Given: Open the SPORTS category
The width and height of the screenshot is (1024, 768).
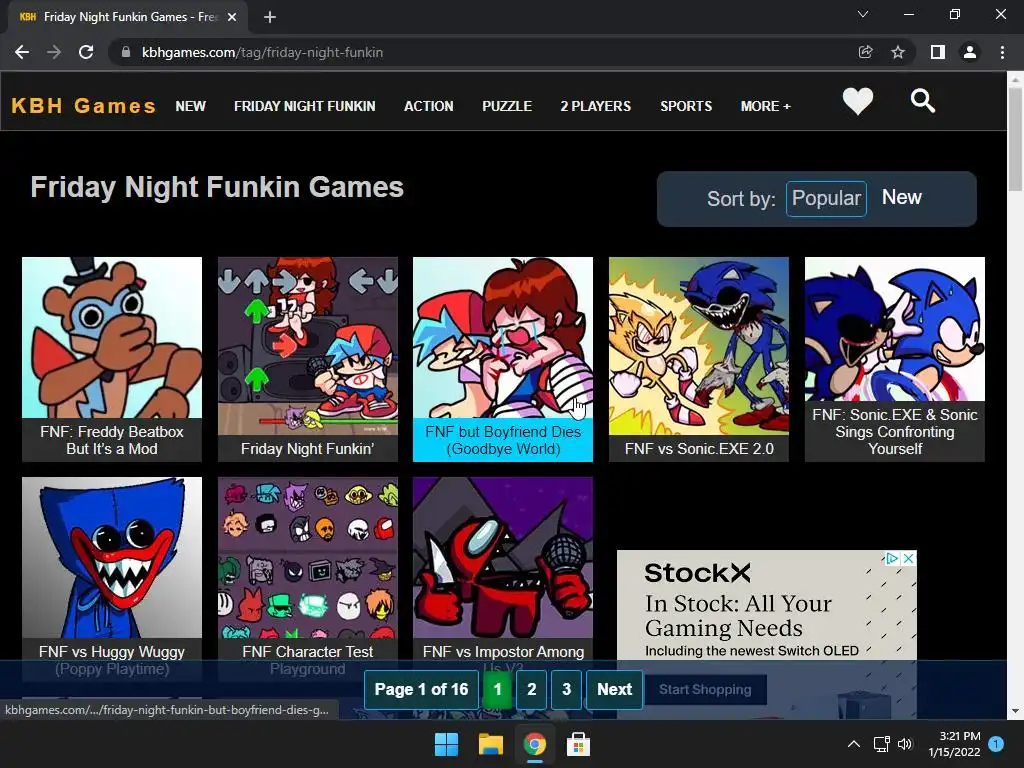Looking at the screenshot, I should tap(686, 106).
